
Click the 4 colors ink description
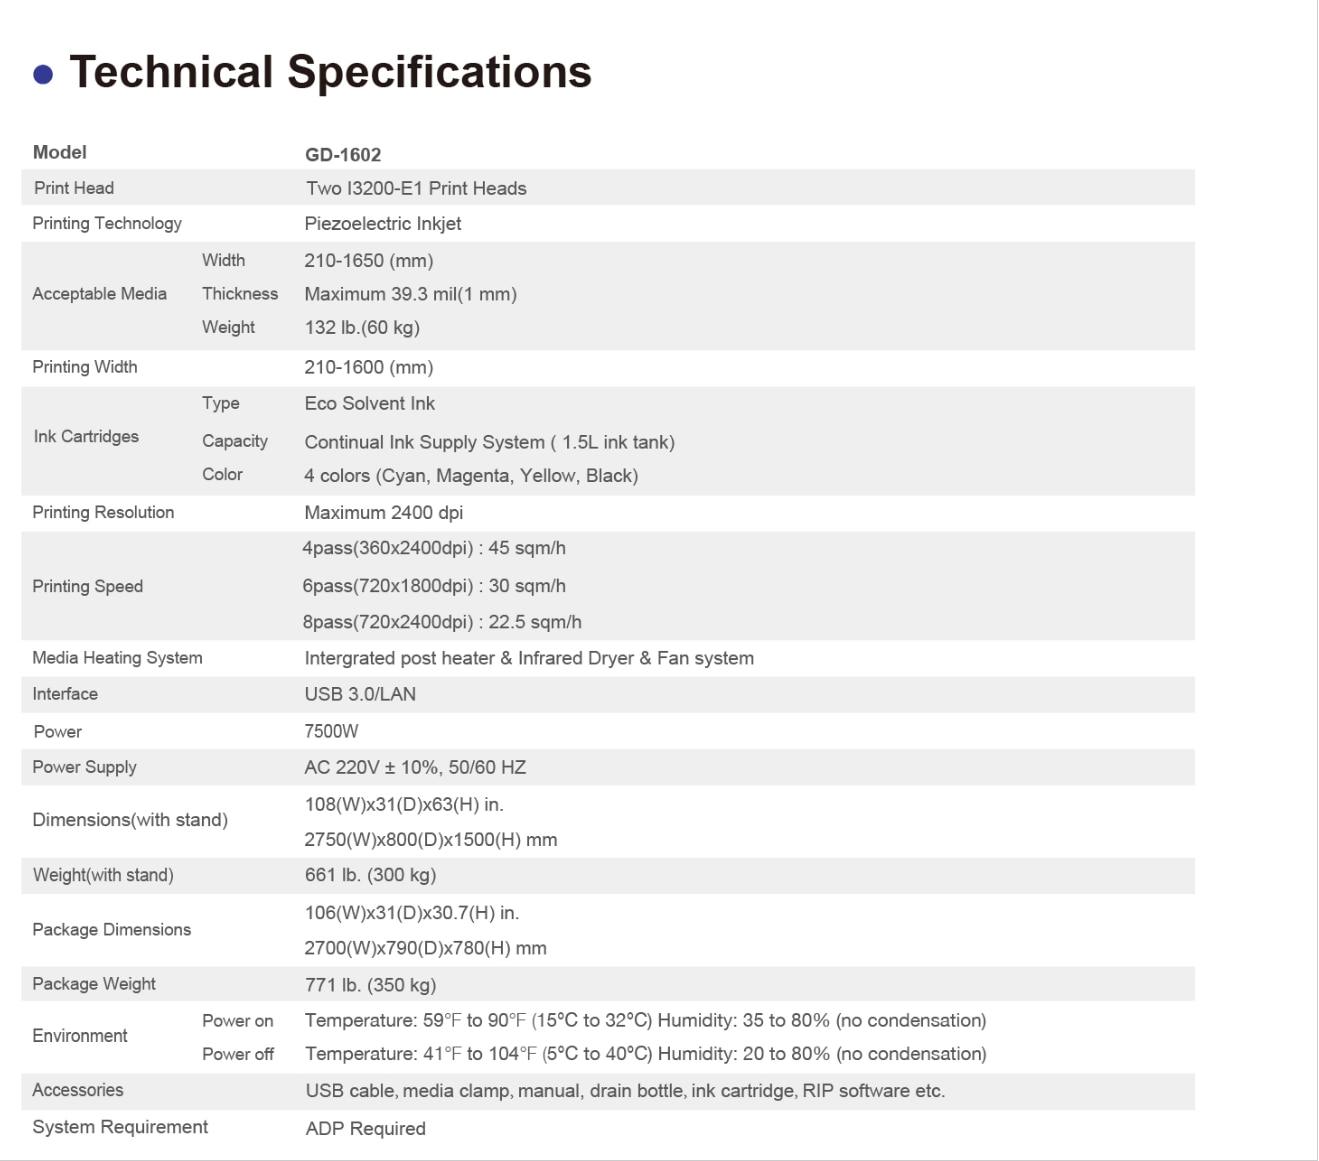point(471,476)
